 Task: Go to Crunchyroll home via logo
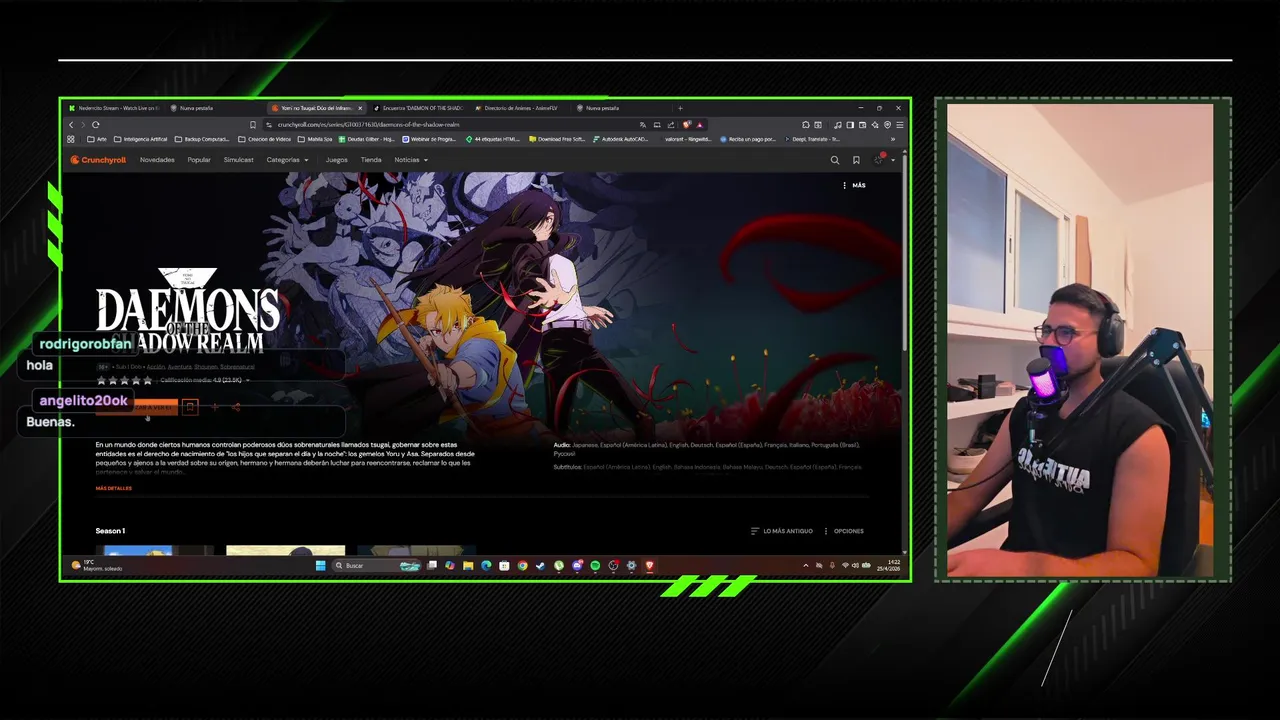(x=98, y=160)
